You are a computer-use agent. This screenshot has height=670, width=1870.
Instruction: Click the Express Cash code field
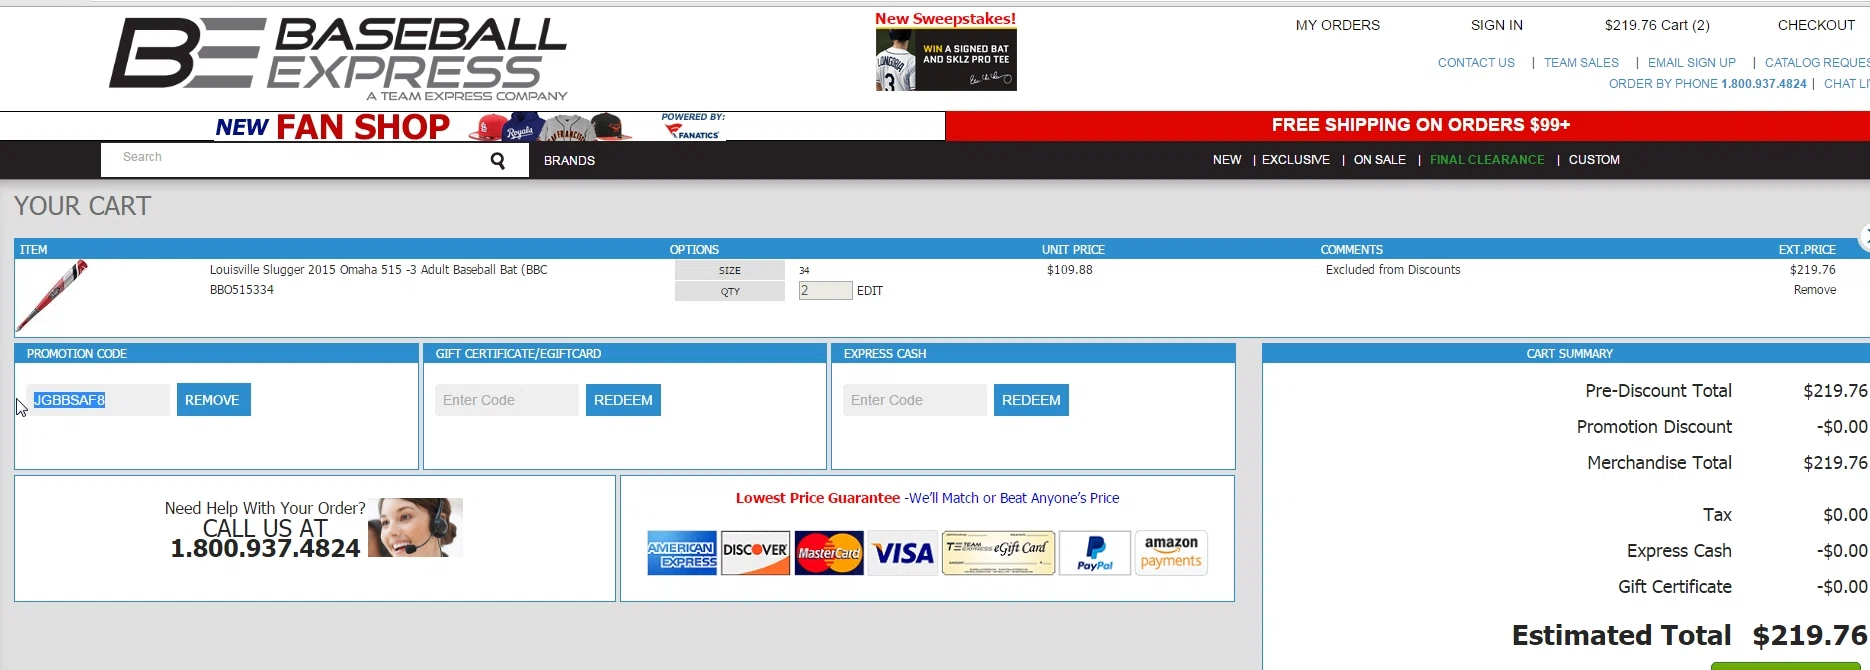915,400
